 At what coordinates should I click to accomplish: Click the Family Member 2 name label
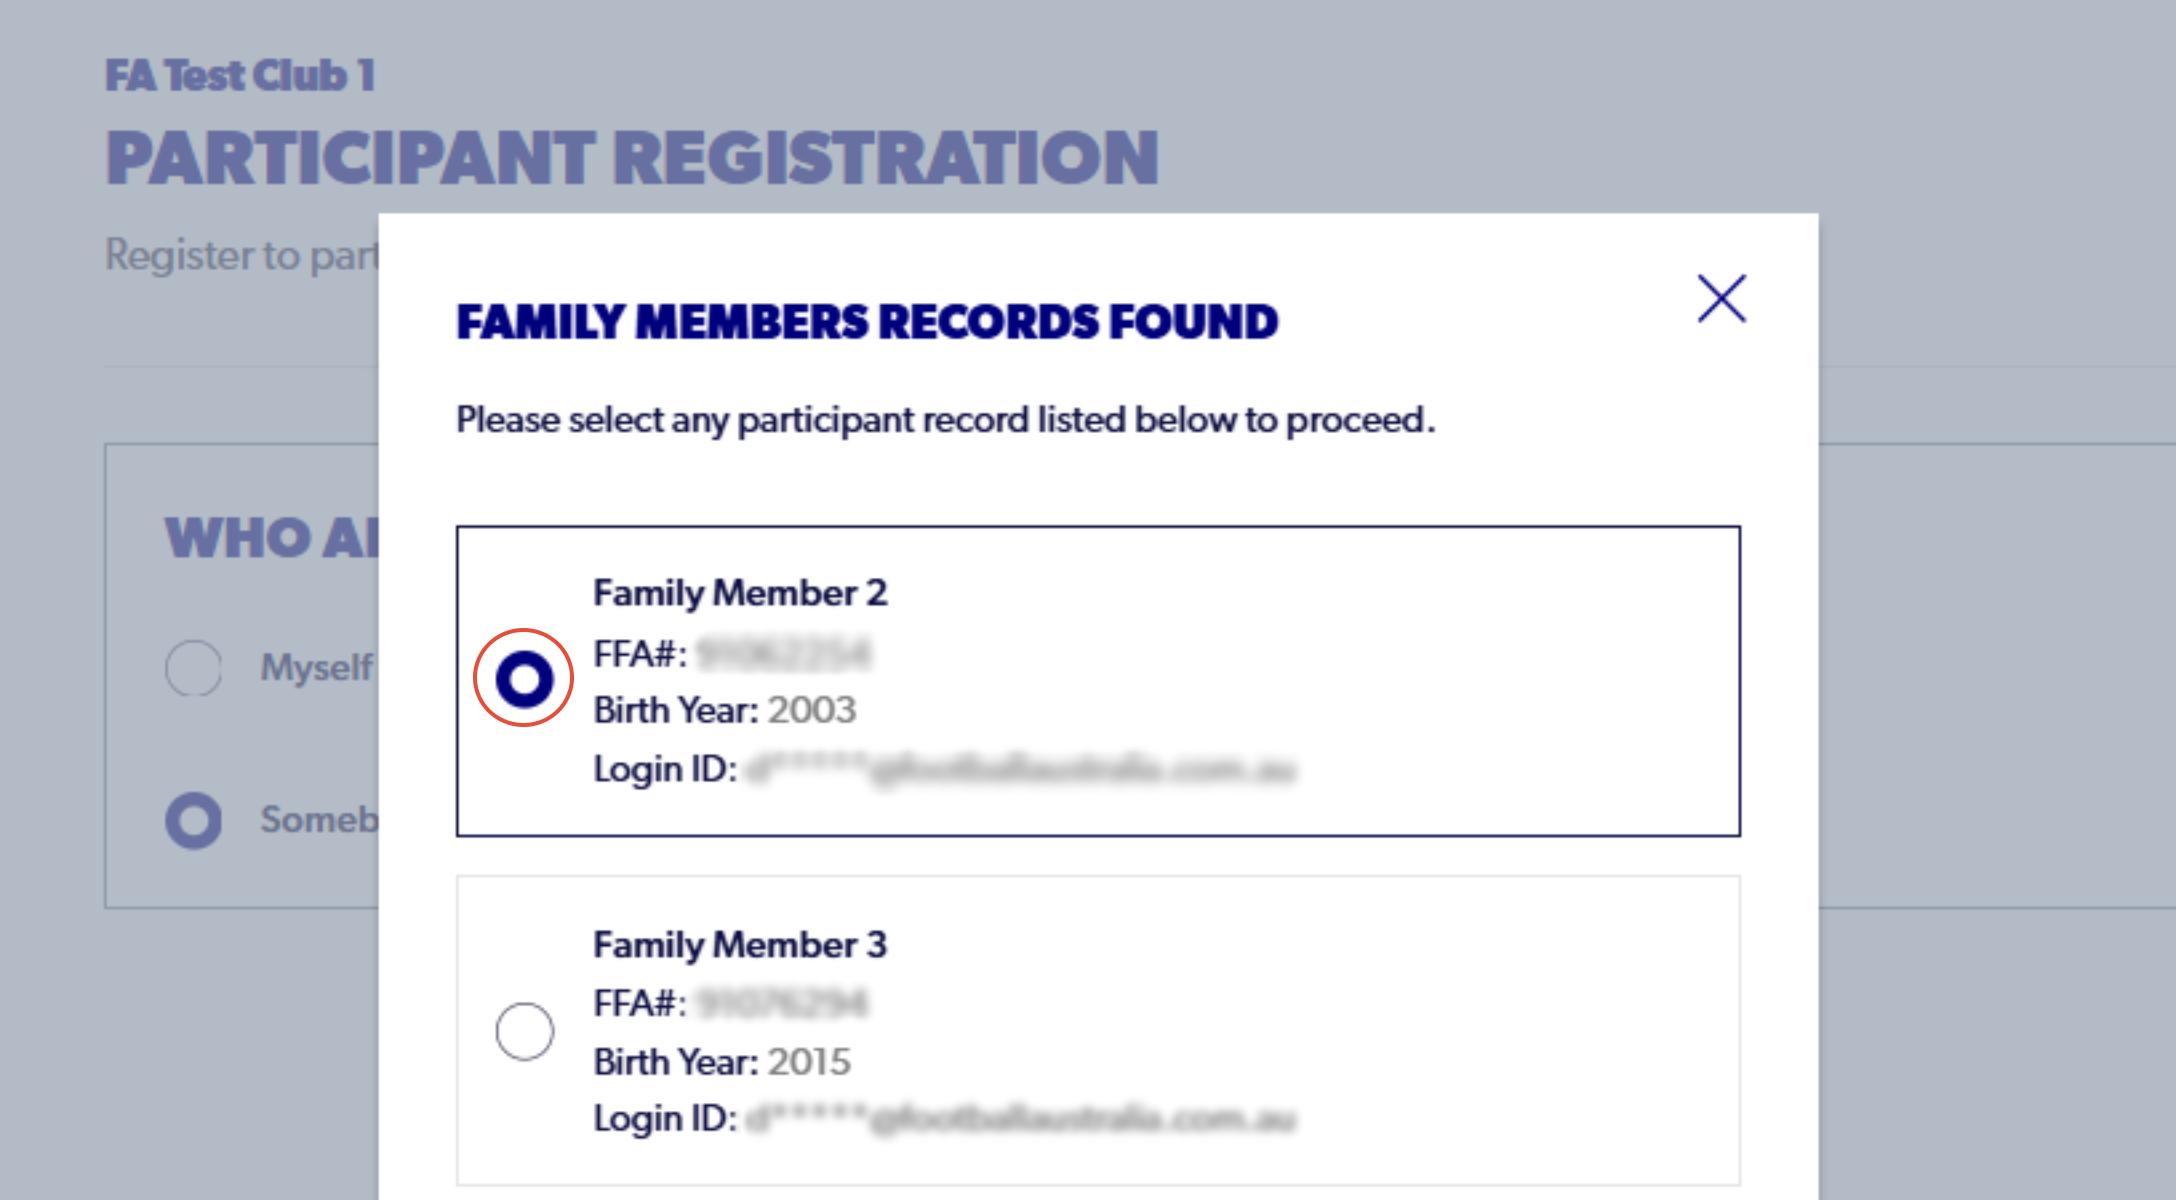tap(740, 593)
